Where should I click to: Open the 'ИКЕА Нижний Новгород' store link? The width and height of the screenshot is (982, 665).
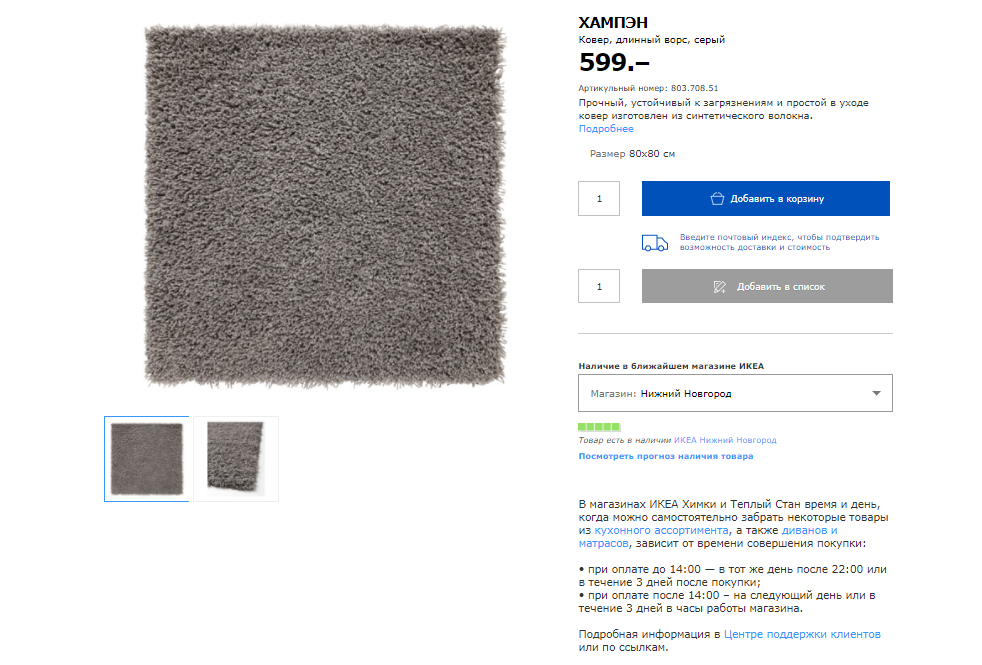click(724, 440)
